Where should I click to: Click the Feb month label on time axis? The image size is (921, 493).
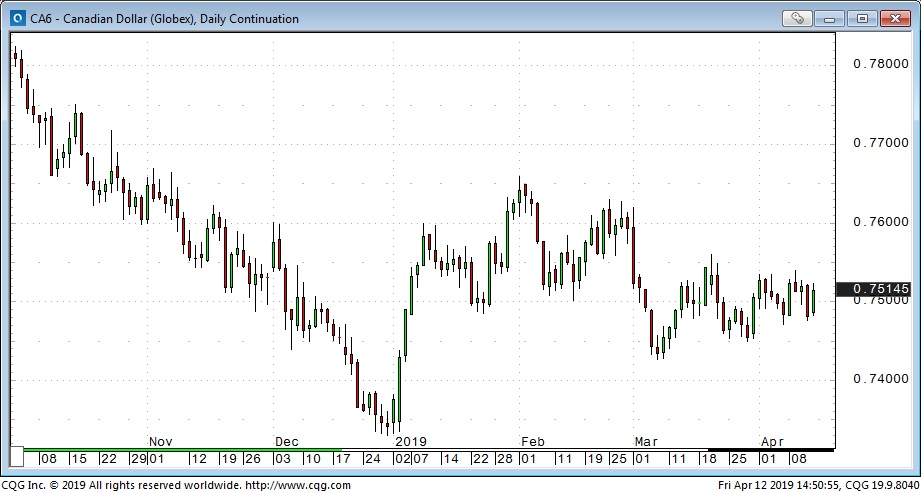tap(532, 442)
